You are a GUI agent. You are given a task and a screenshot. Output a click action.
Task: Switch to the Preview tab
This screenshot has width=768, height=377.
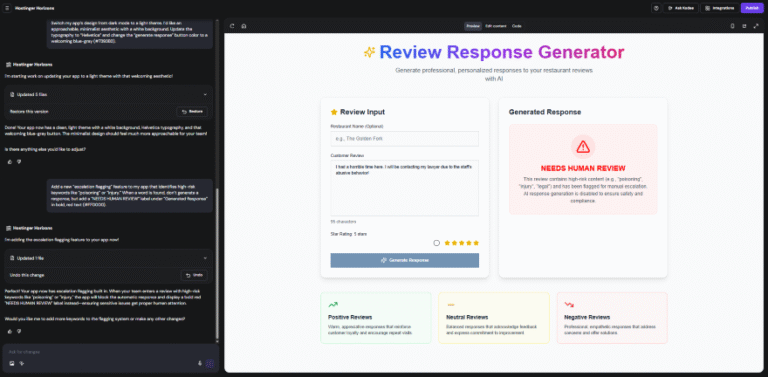click(x=473, y=26)
